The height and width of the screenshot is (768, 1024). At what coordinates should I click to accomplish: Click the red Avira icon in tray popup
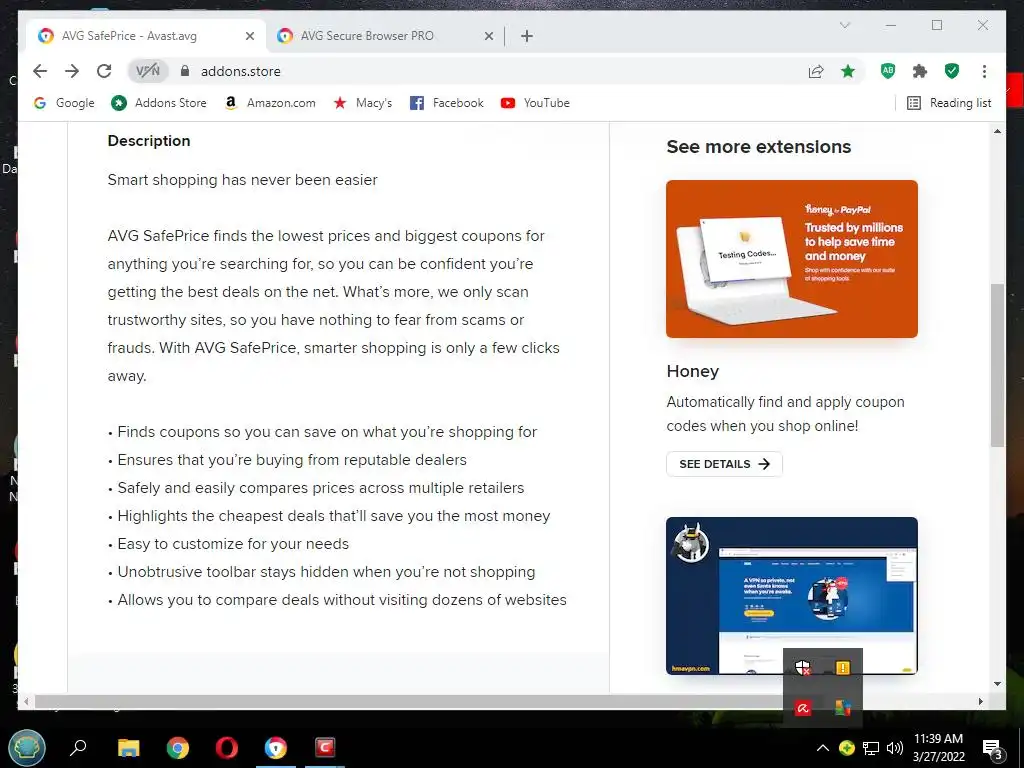[x=803, y=708]
